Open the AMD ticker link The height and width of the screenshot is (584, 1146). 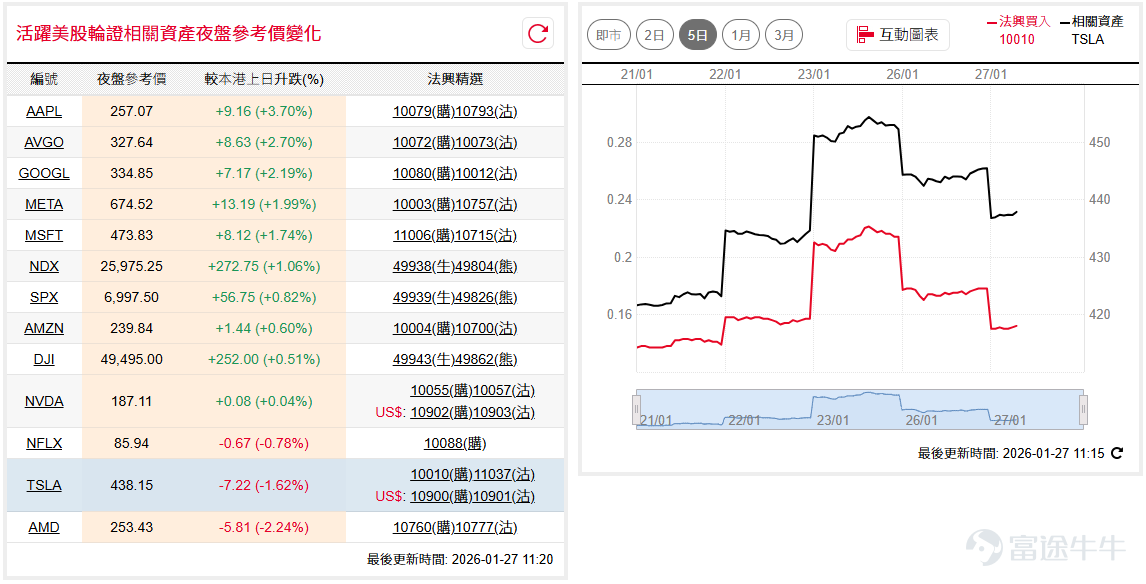(x=44, y=528)
